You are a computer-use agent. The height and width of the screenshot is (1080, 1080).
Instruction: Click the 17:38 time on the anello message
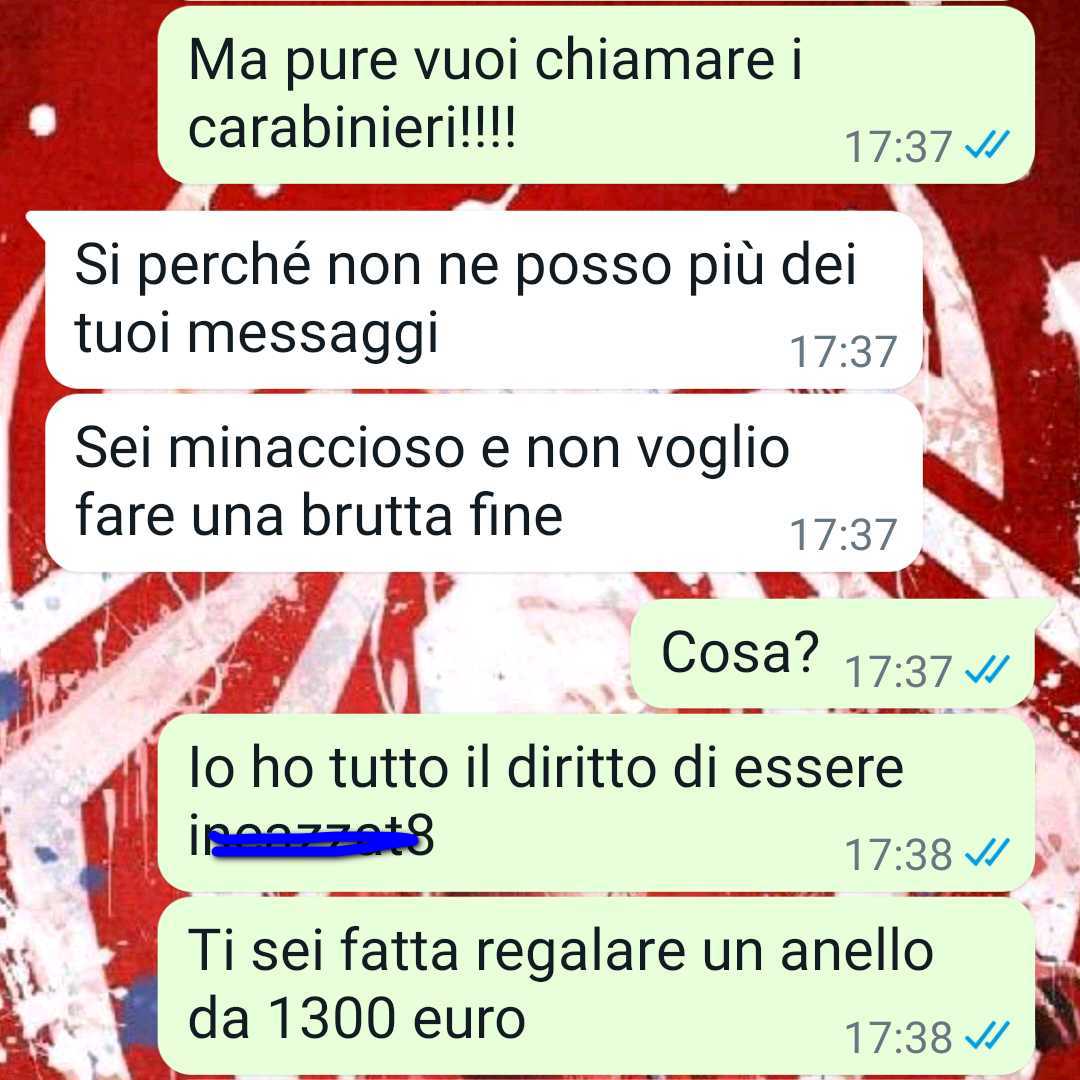[898, 1038]
